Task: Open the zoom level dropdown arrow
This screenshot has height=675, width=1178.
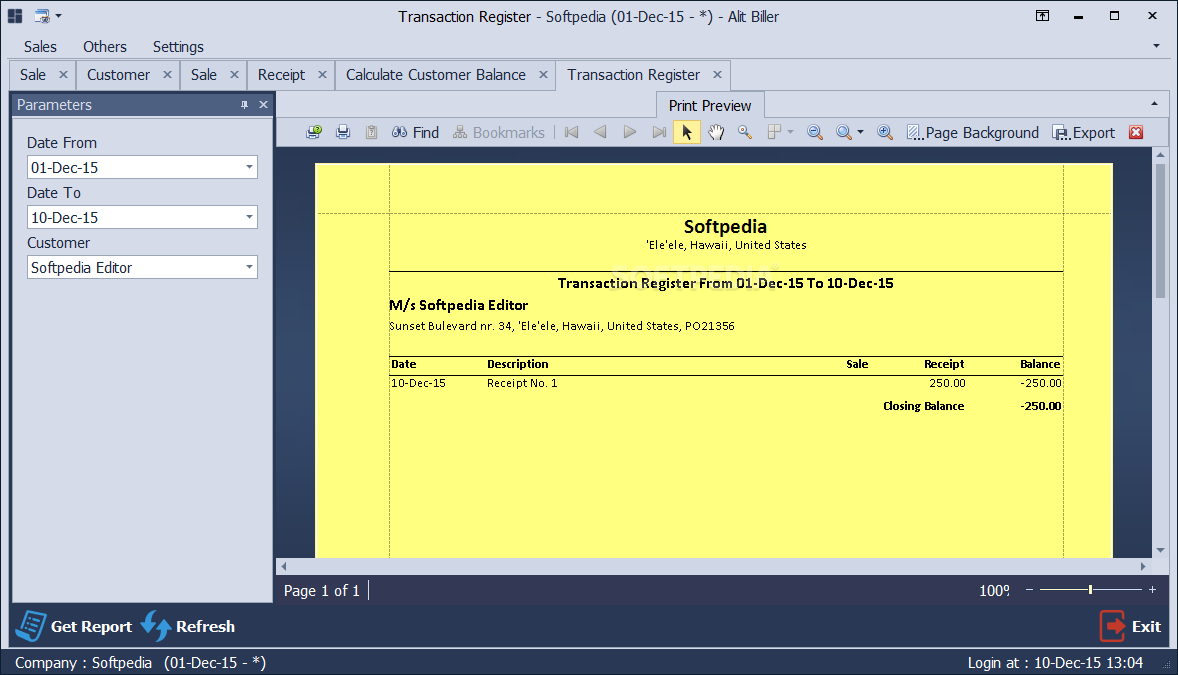Action: 860,132
